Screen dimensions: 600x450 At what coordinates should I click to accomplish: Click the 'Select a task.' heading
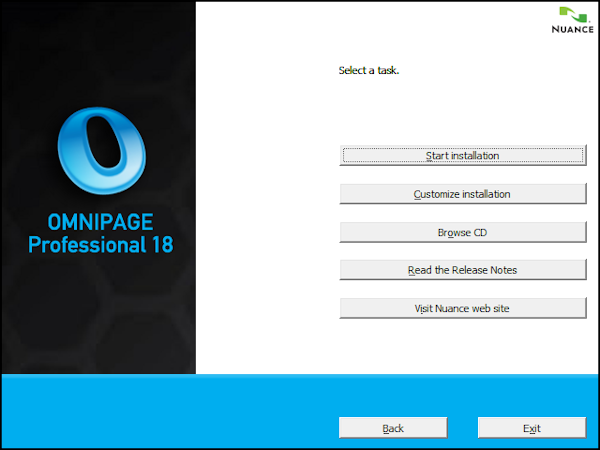pos(369,70)
